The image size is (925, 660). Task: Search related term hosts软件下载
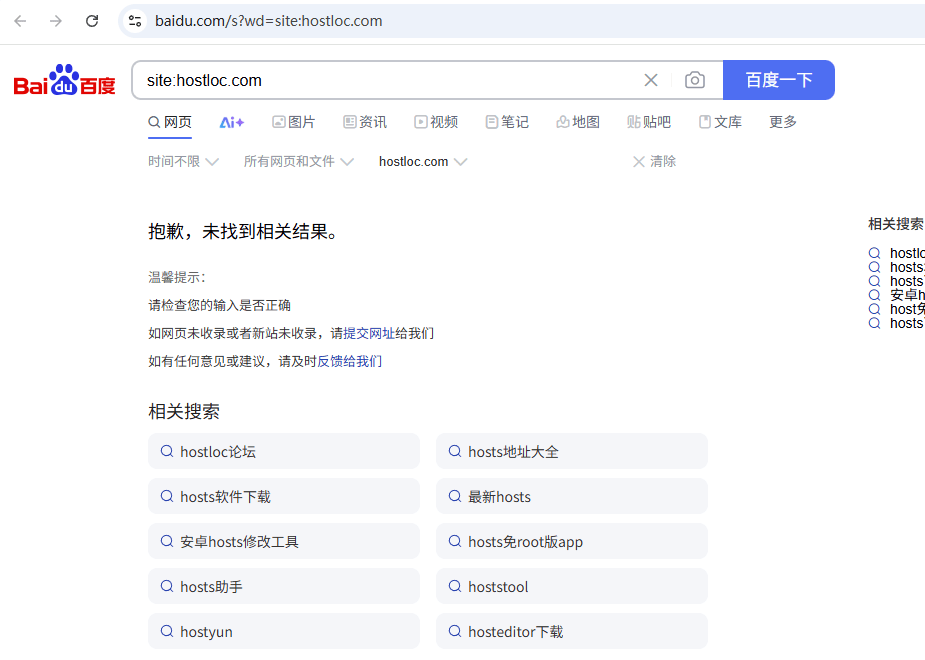[x=284, y=497]
